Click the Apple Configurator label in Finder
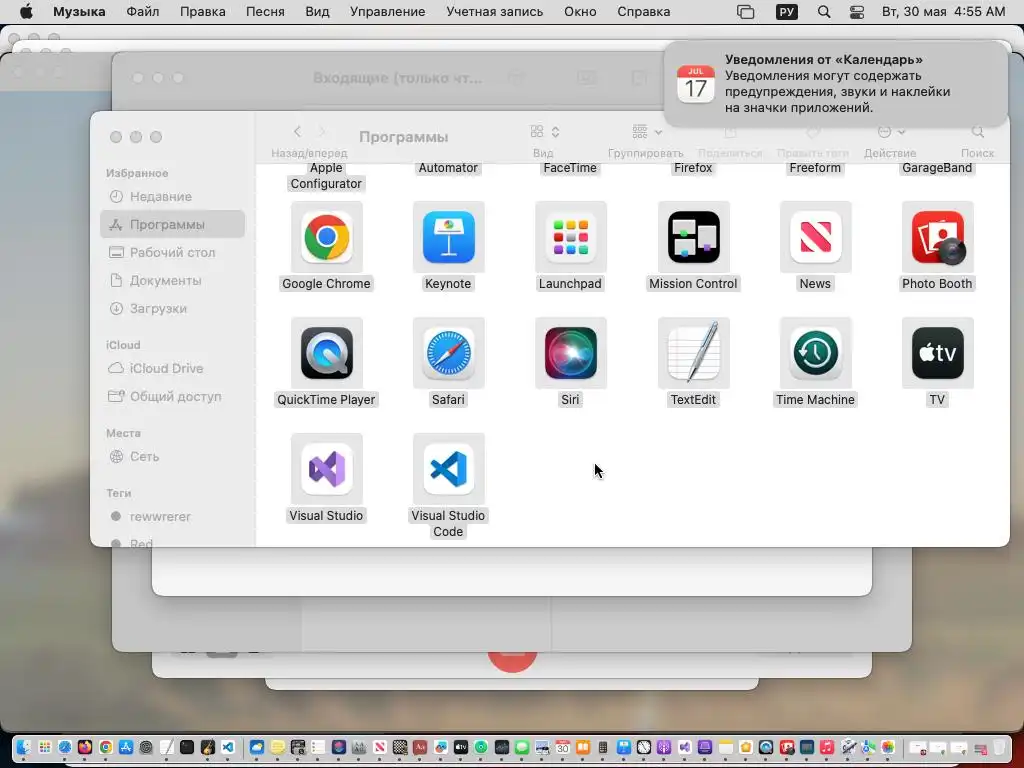 pos(327,176)
